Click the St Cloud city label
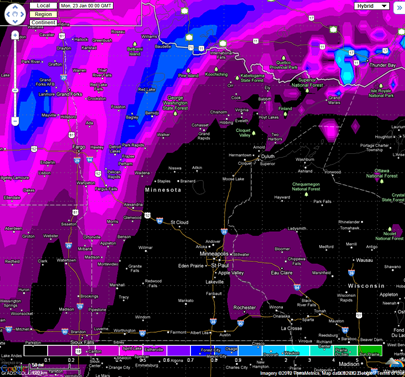The height and width of the screenshot is (377, 405). click(180, 222)
